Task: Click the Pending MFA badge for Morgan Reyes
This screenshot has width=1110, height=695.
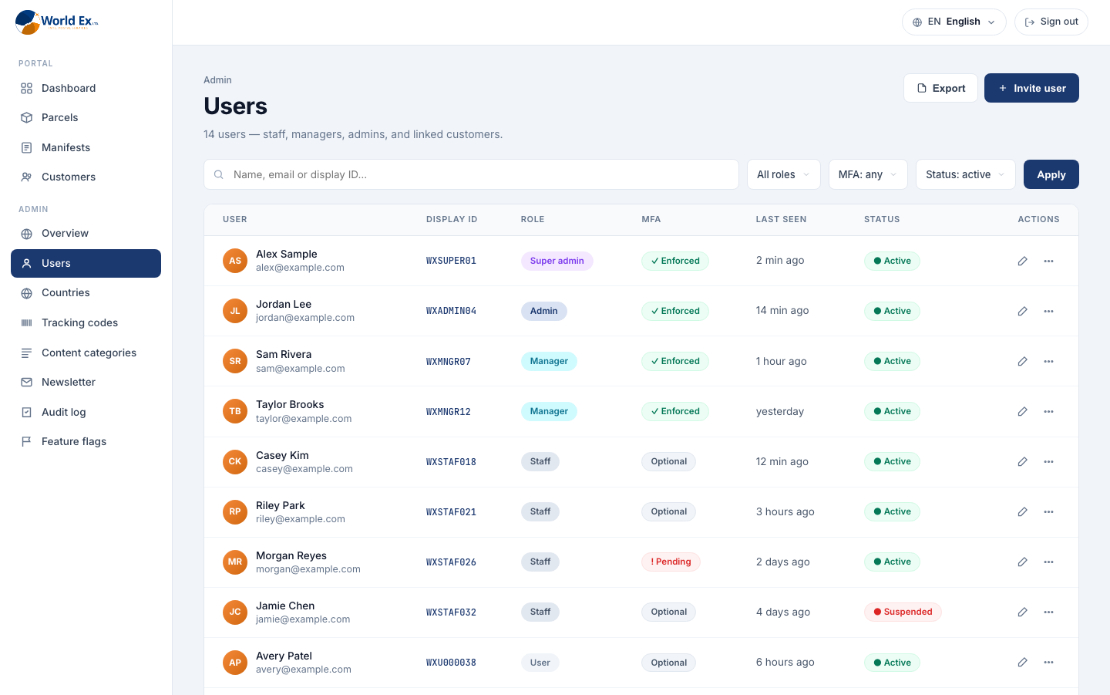Action: coord(671,562)
